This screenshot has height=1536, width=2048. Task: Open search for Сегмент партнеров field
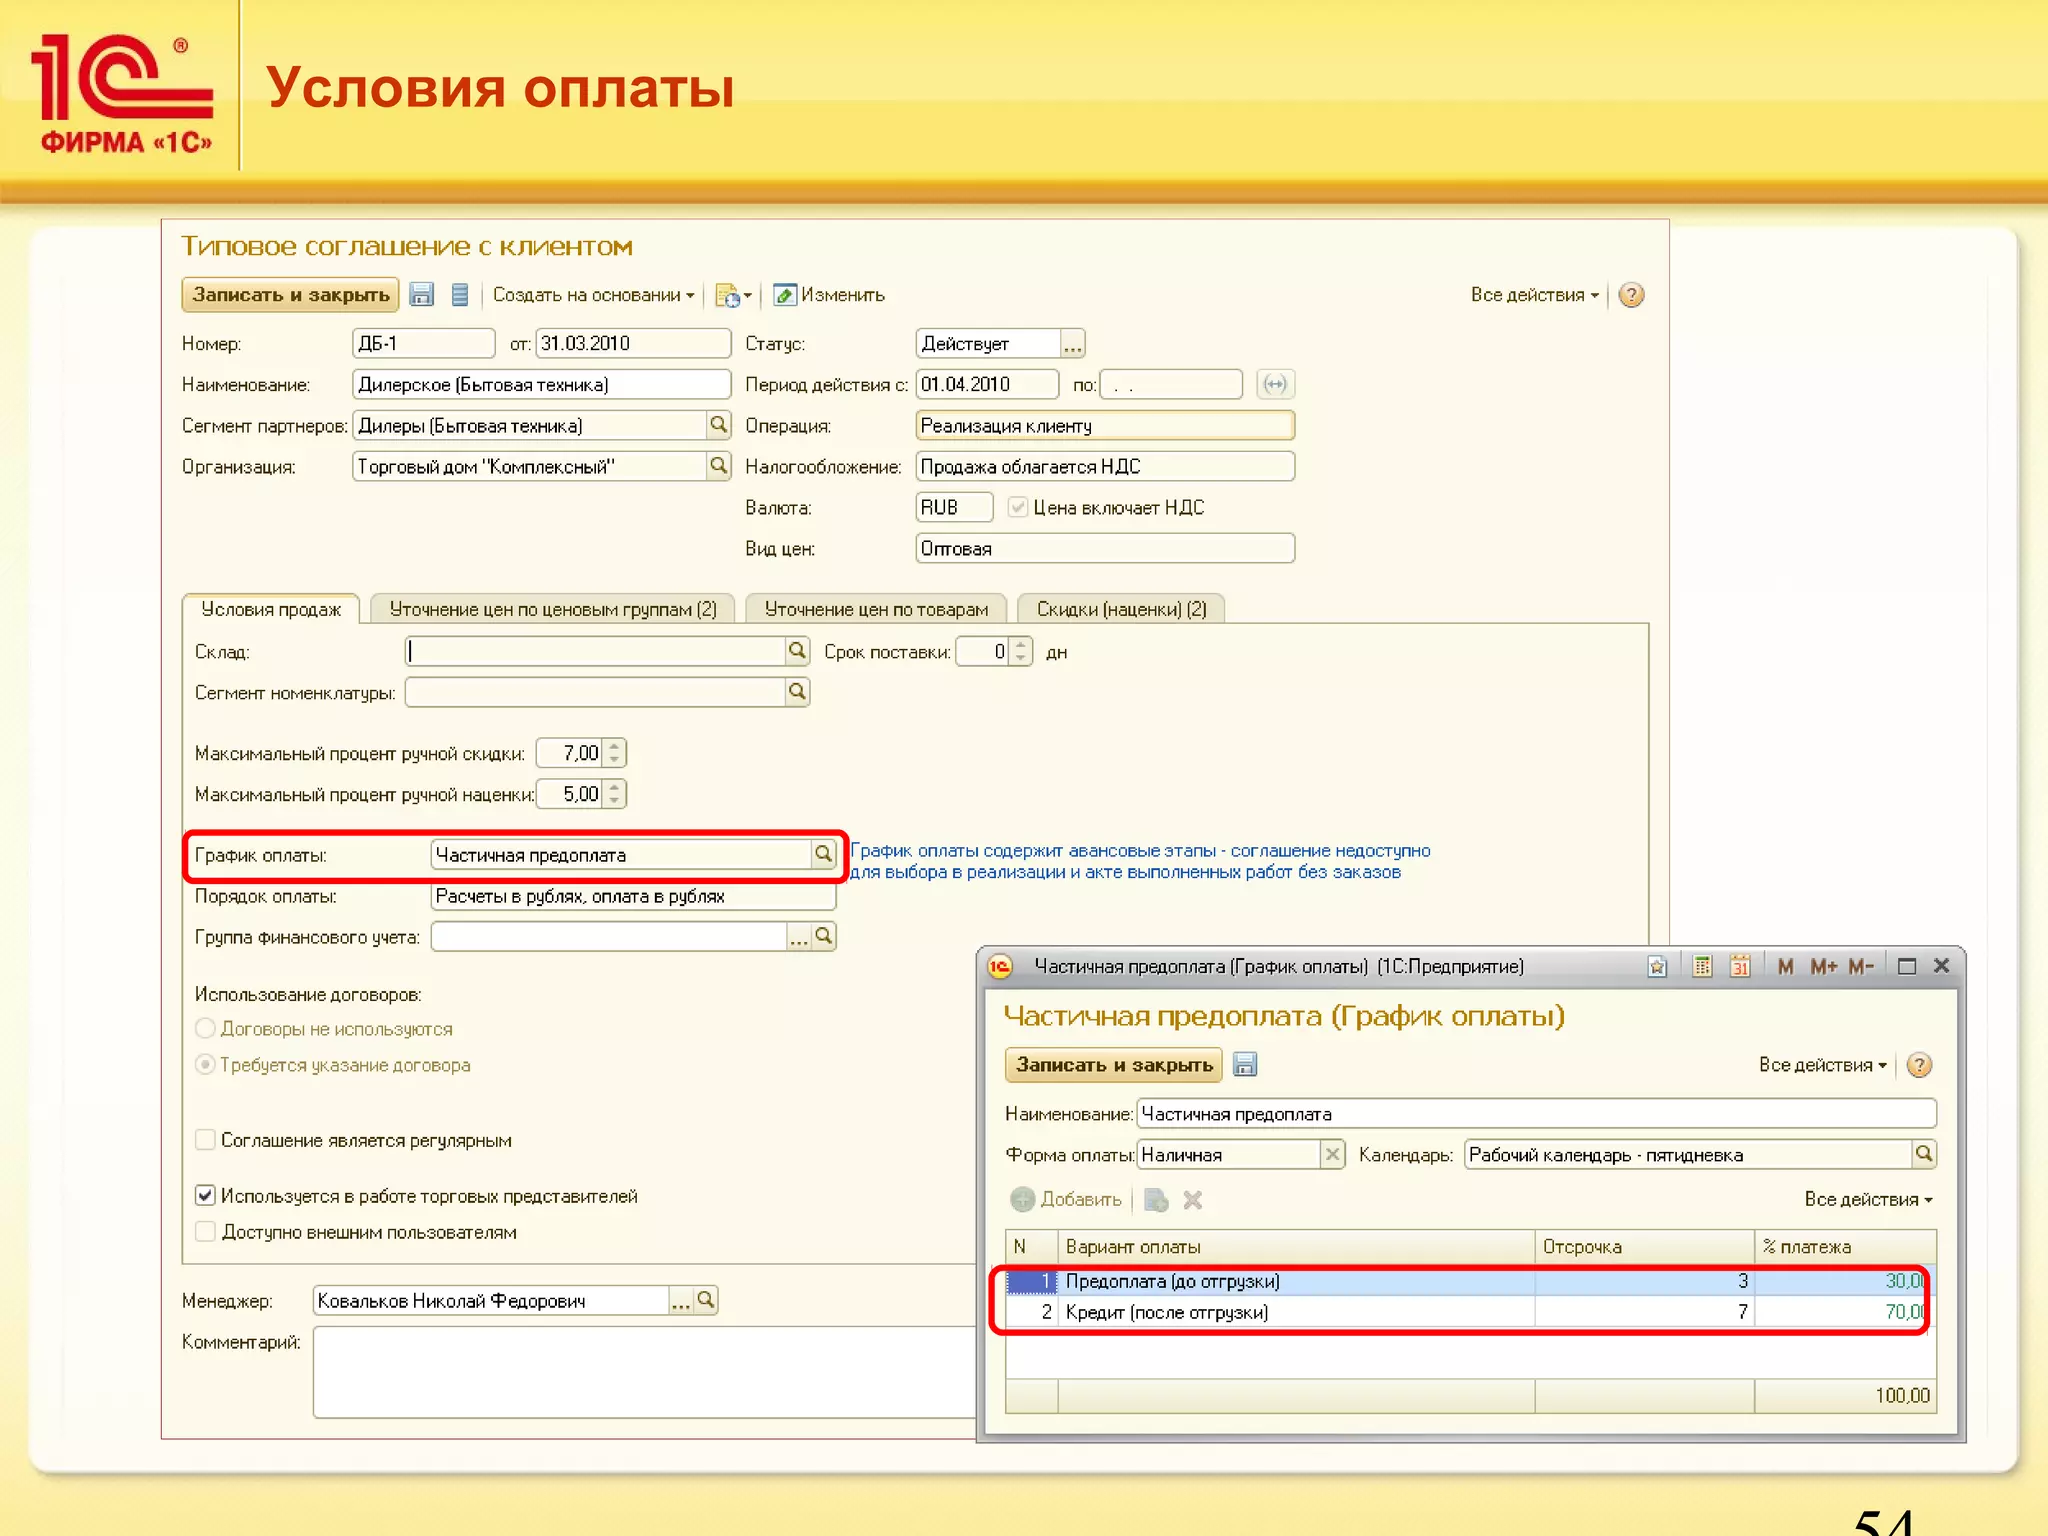718,425
